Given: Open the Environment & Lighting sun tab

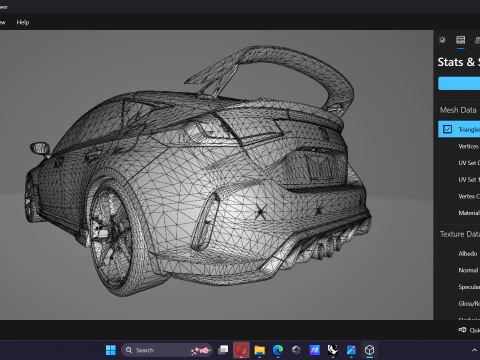Looking at the screenshot, I should (442, 40).
